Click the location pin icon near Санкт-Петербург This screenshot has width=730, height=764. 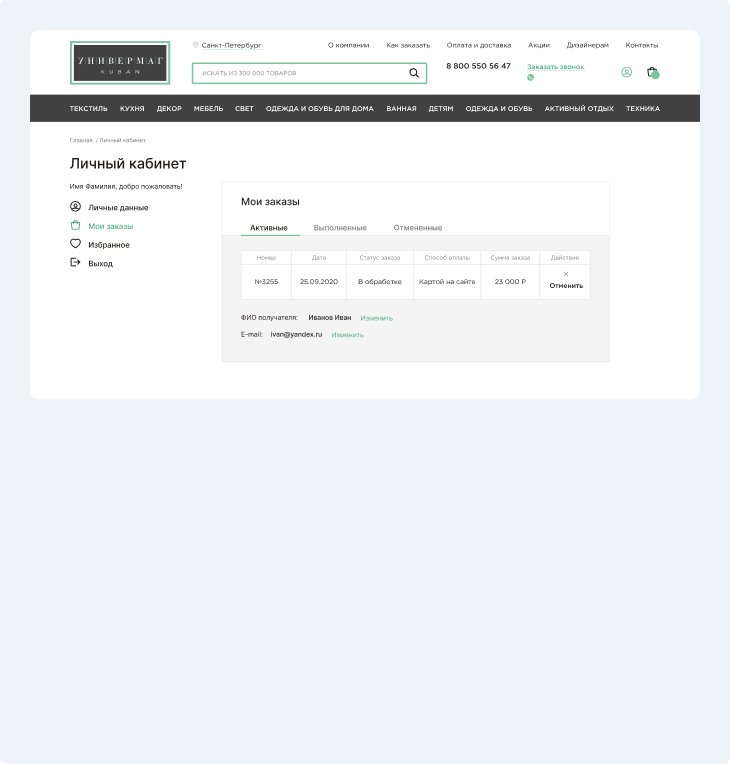click(x=195, y=45)
